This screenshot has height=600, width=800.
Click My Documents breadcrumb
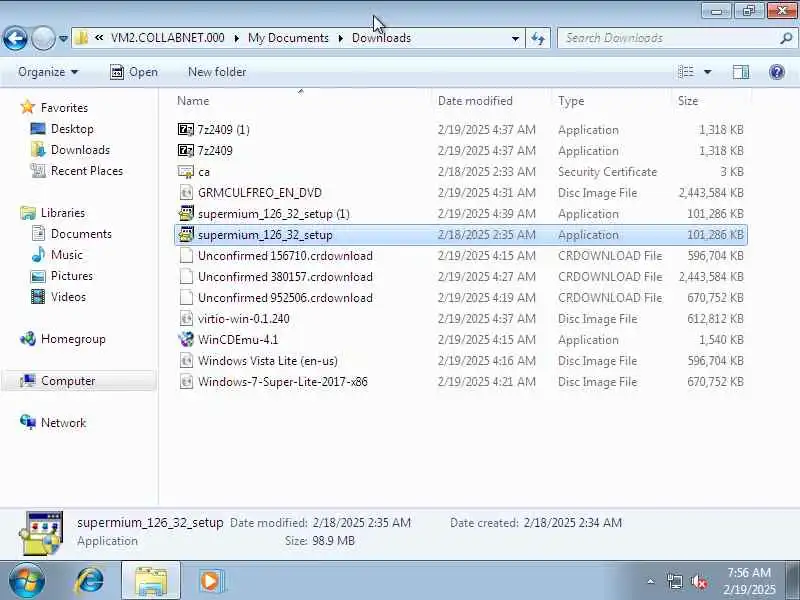coord(288,38)
